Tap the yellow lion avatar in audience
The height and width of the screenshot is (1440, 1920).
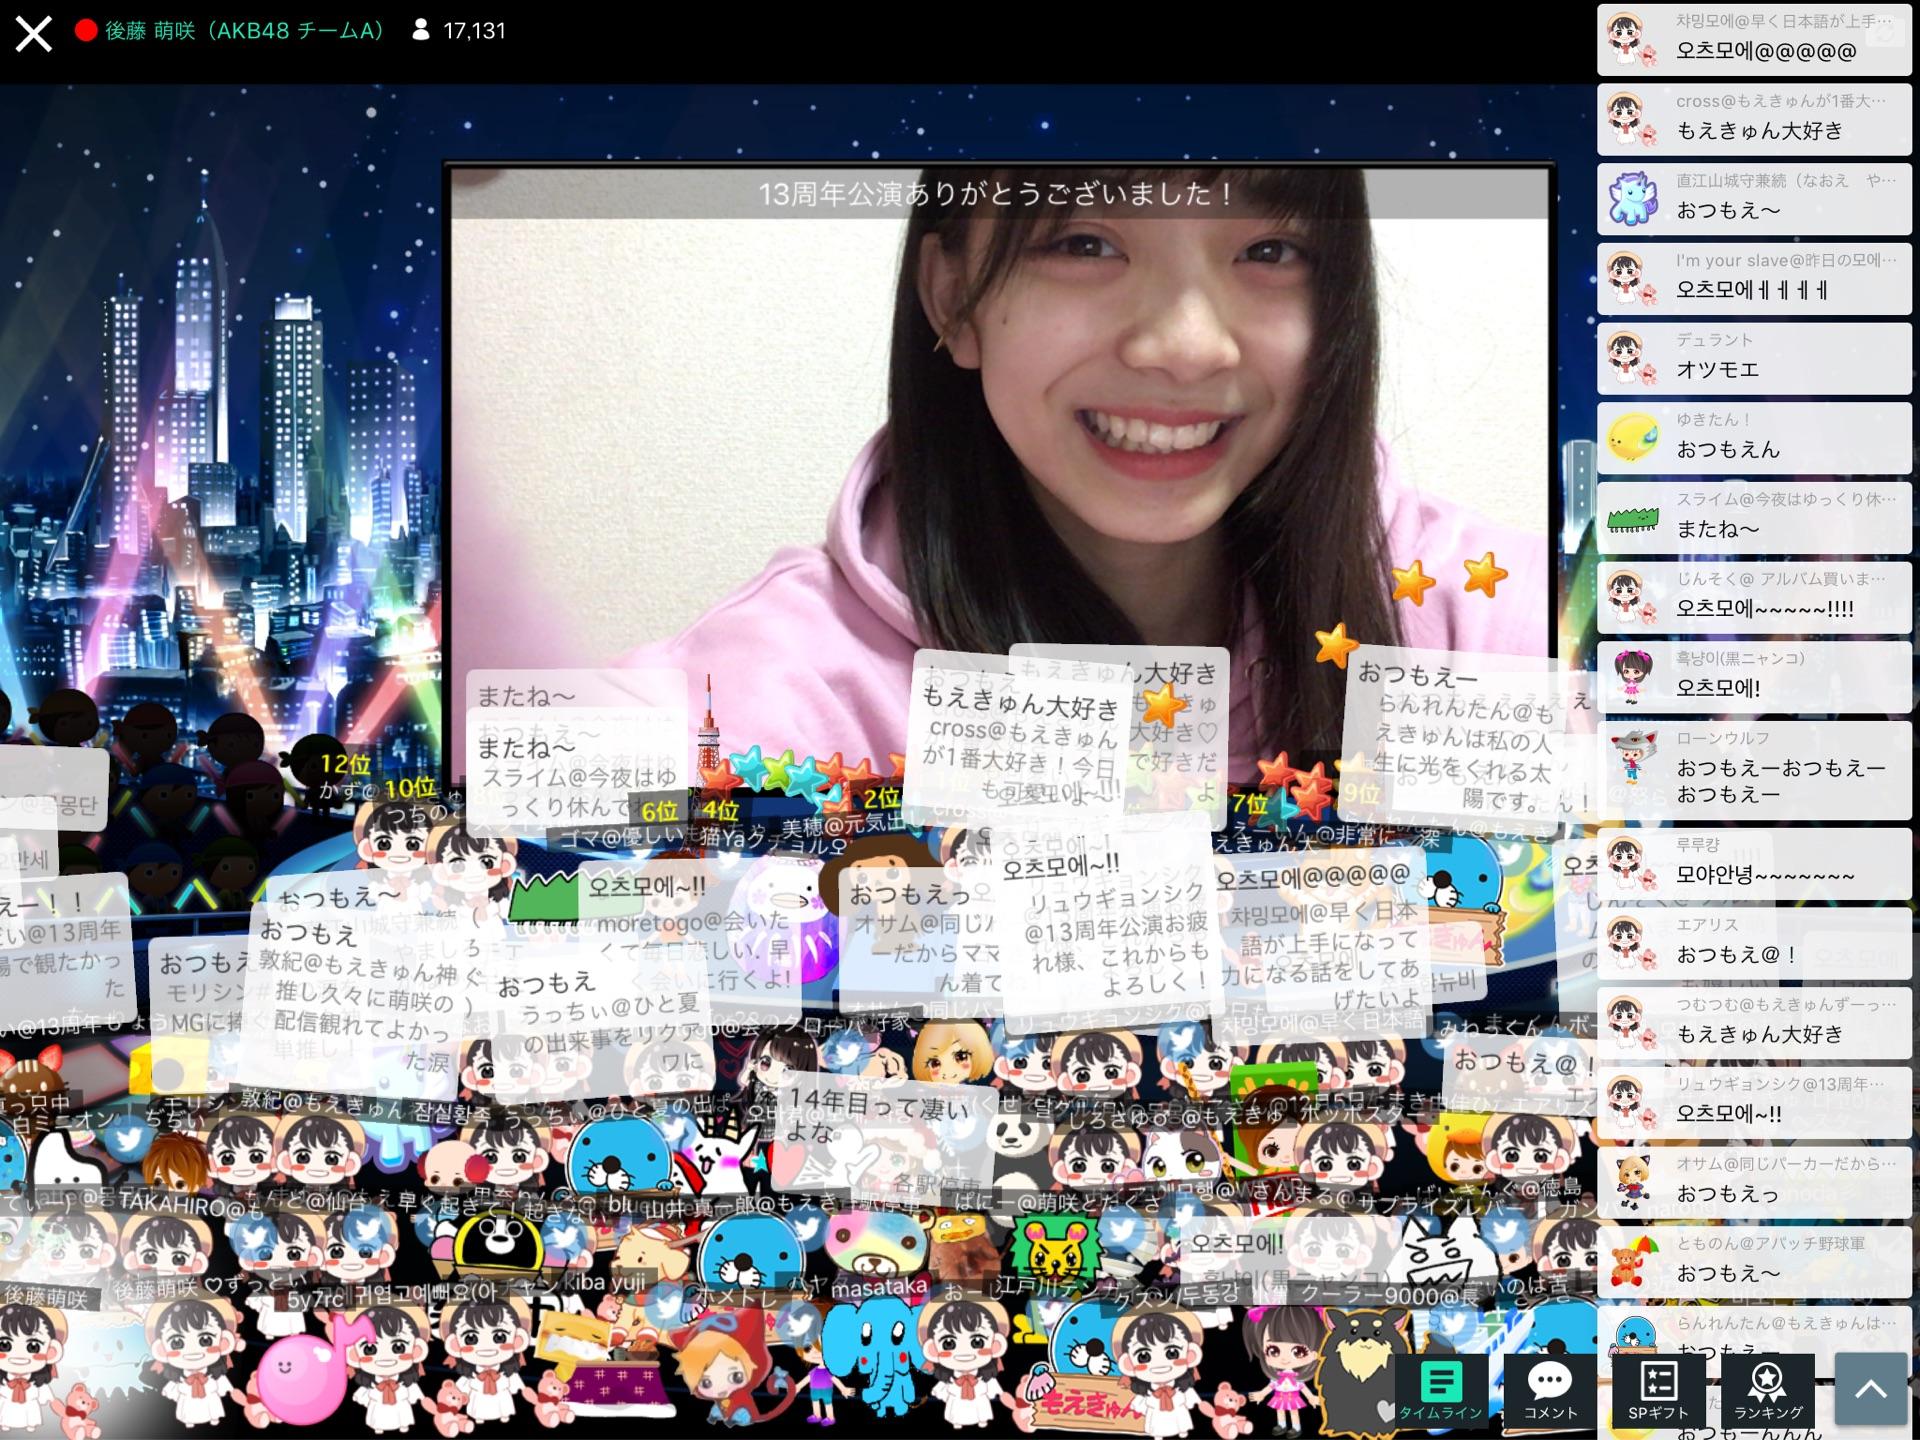[1055, 1251]
